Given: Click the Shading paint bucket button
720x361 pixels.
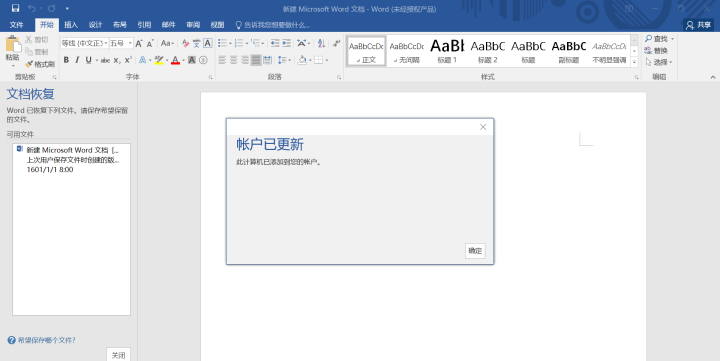Looking at the screenshot, I should coord(302,60).
